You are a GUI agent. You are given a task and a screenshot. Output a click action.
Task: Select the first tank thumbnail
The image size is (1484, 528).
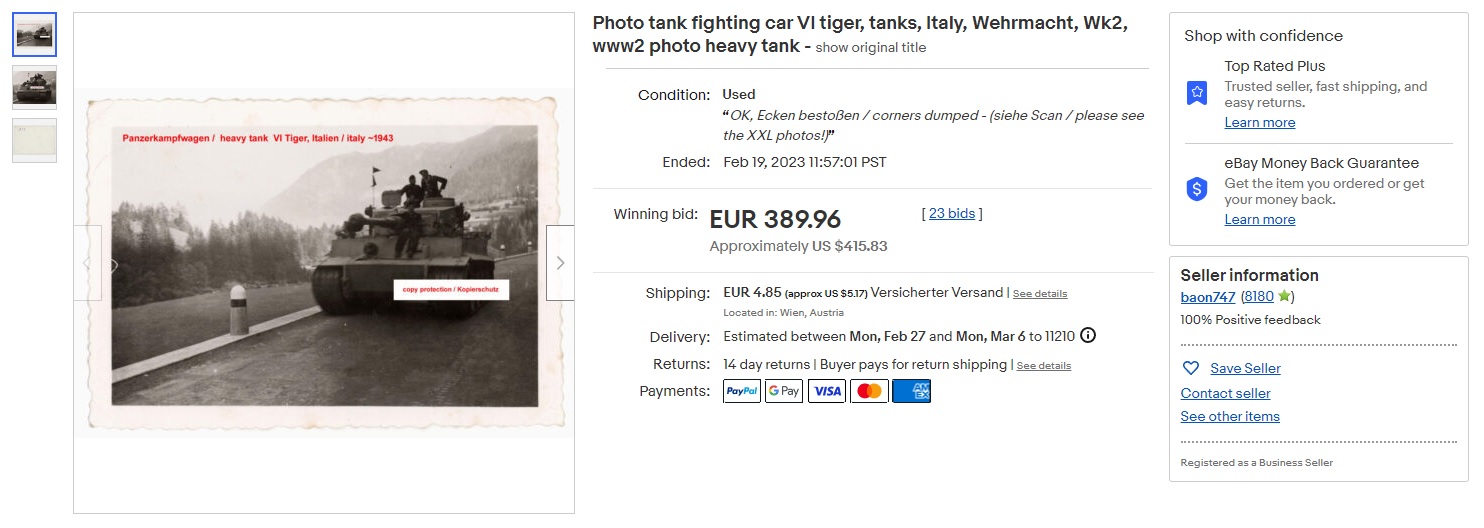tap(34, 35)
